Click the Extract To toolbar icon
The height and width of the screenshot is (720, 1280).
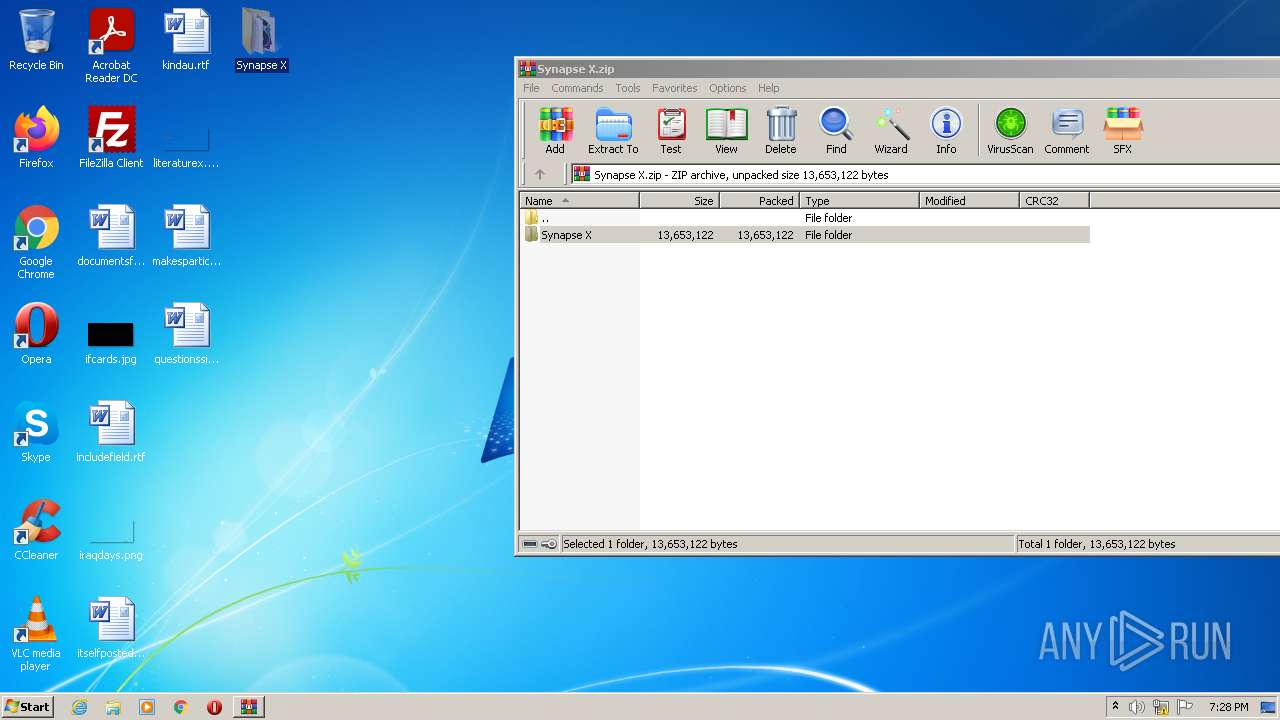pos(613,131)
